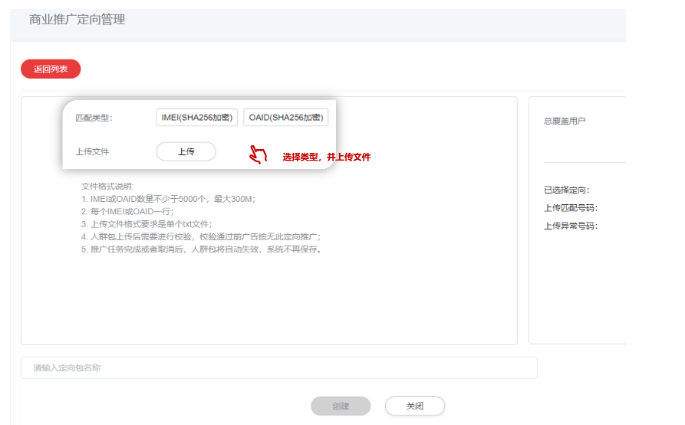Screen dimensions: 685x425
Task: Click the 上传文件 label
Action: point(92,152)
